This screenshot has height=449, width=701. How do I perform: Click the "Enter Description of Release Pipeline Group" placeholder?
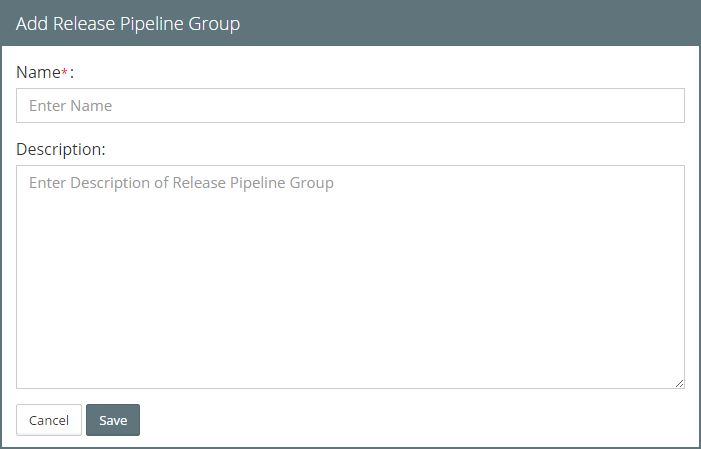pos(181,183)
